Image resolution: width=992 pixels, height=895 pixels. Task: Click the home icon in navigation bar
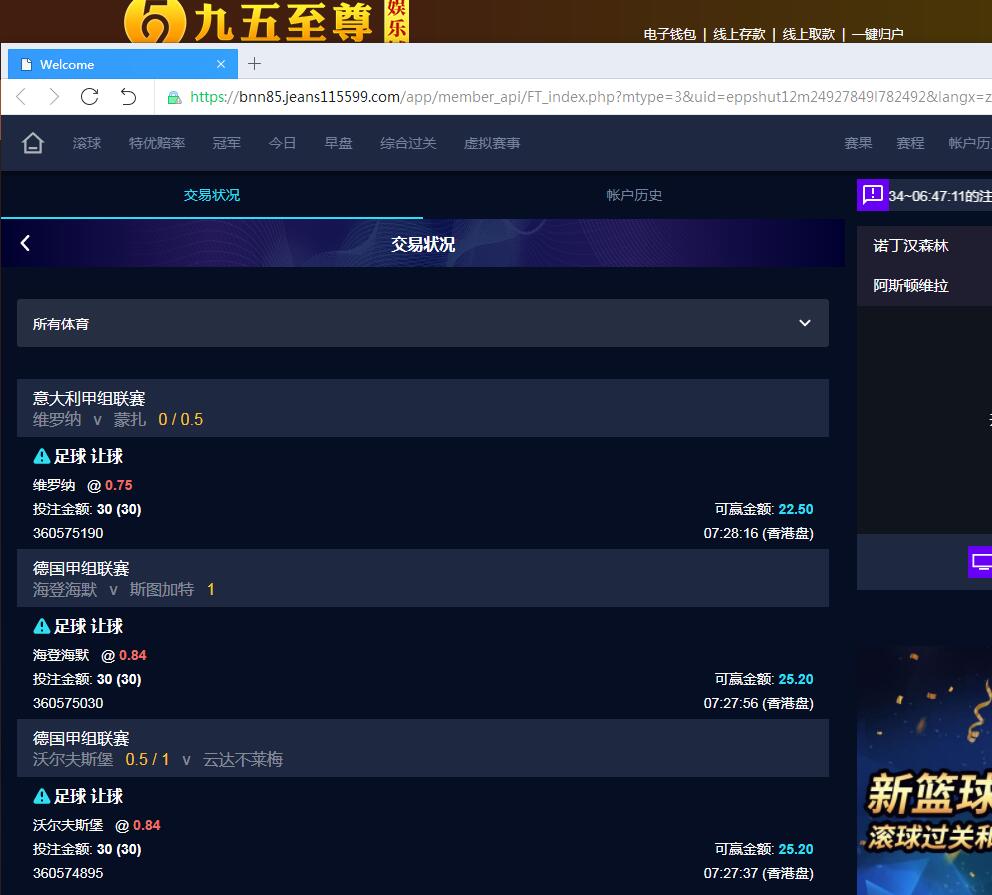[x=33, y=143]
